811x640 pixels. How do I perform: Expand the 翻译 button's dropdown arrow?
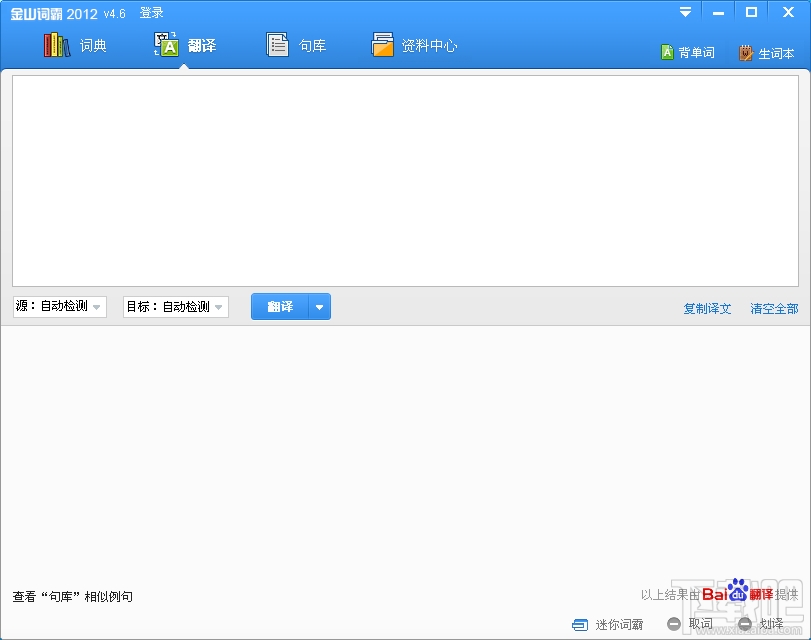click(x=318, y=307)
